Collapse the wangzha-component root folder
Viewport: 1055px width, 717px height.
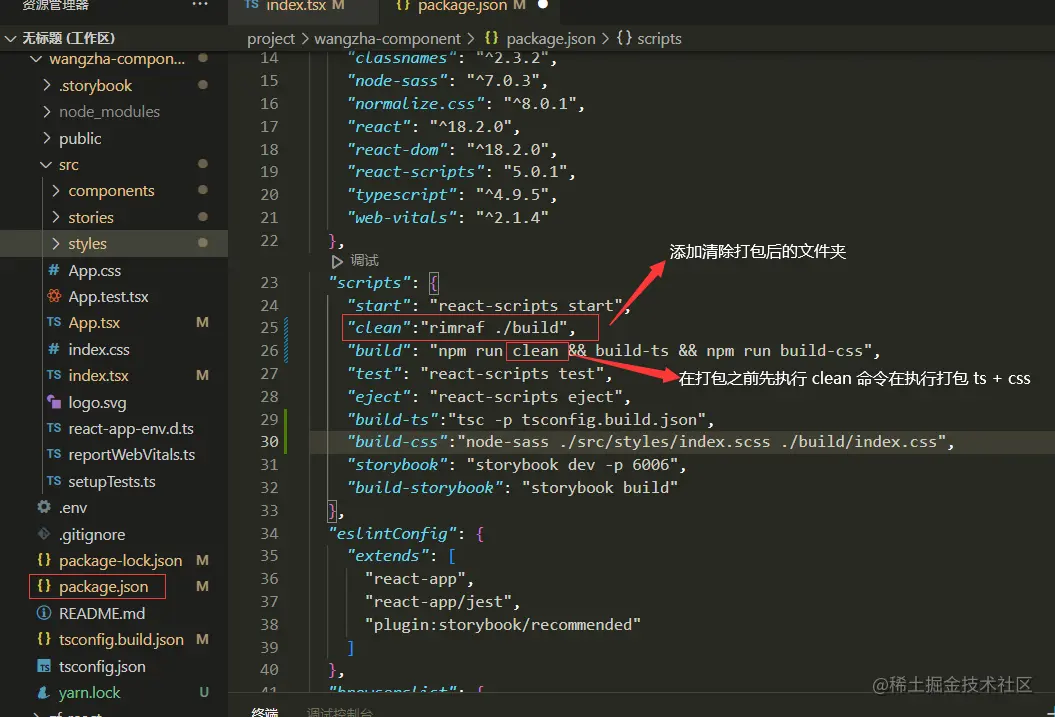click(x=36, y=59)
